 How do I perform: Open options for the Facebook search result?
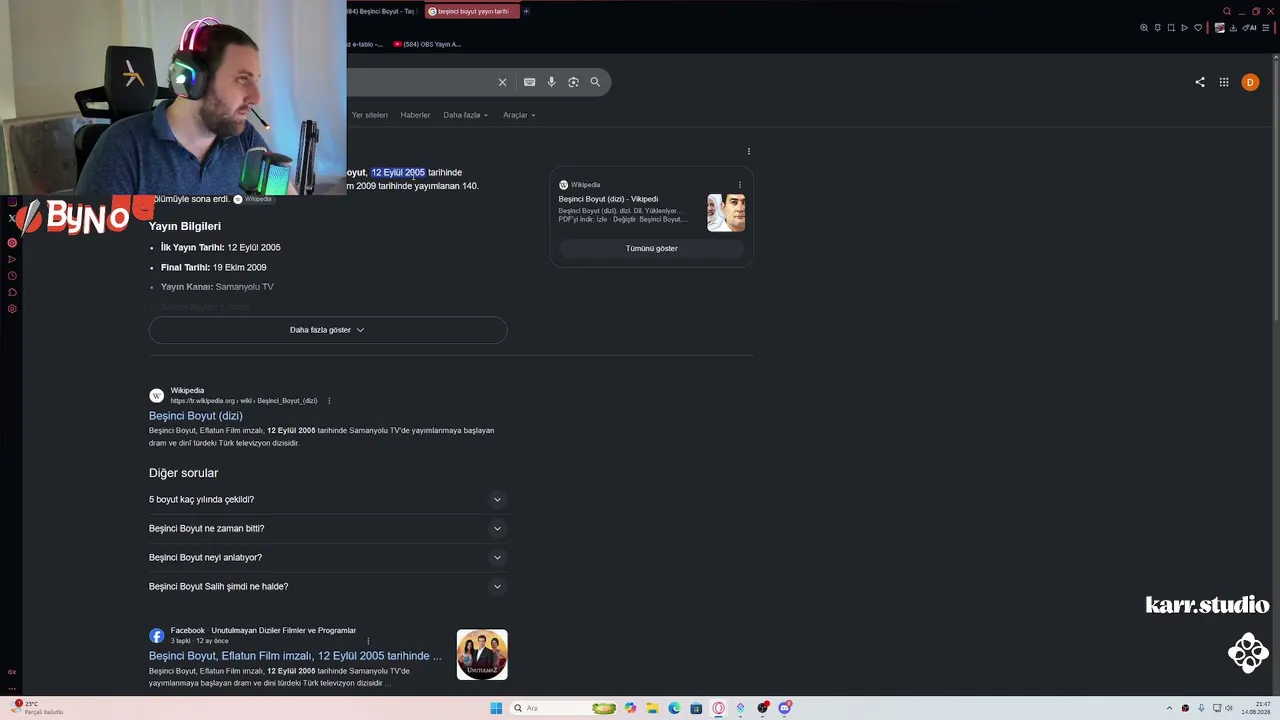click(x=368, y=641)
